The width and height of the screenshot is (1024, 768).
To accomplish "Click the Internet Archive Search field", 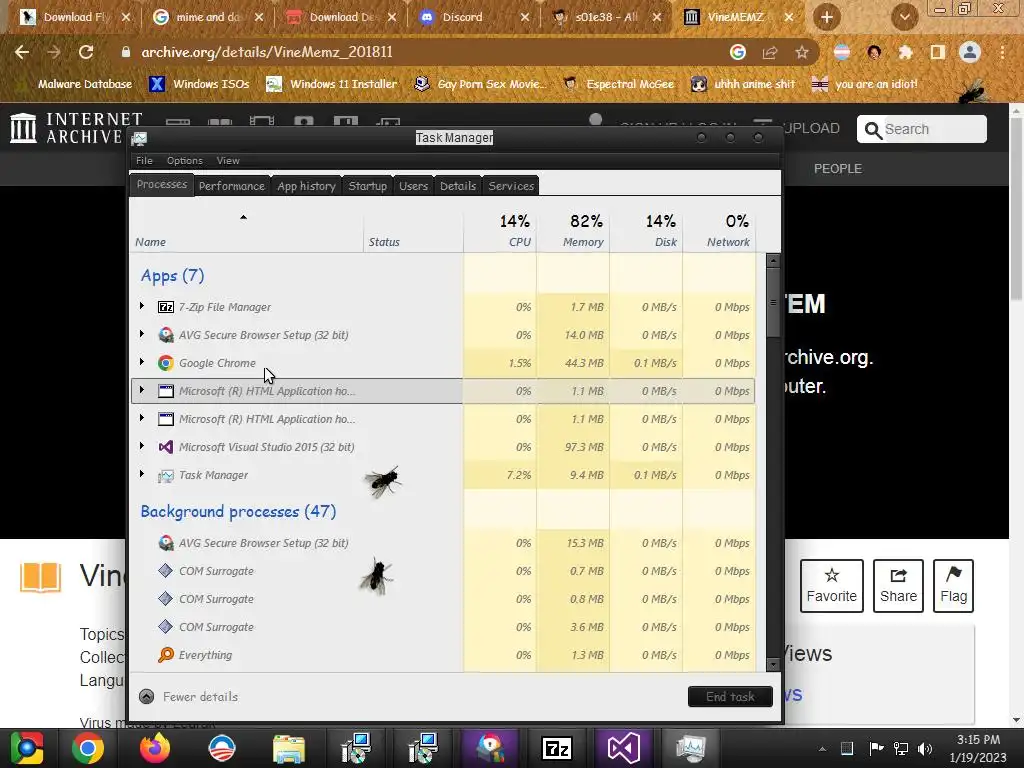I will tap(921, 129).
